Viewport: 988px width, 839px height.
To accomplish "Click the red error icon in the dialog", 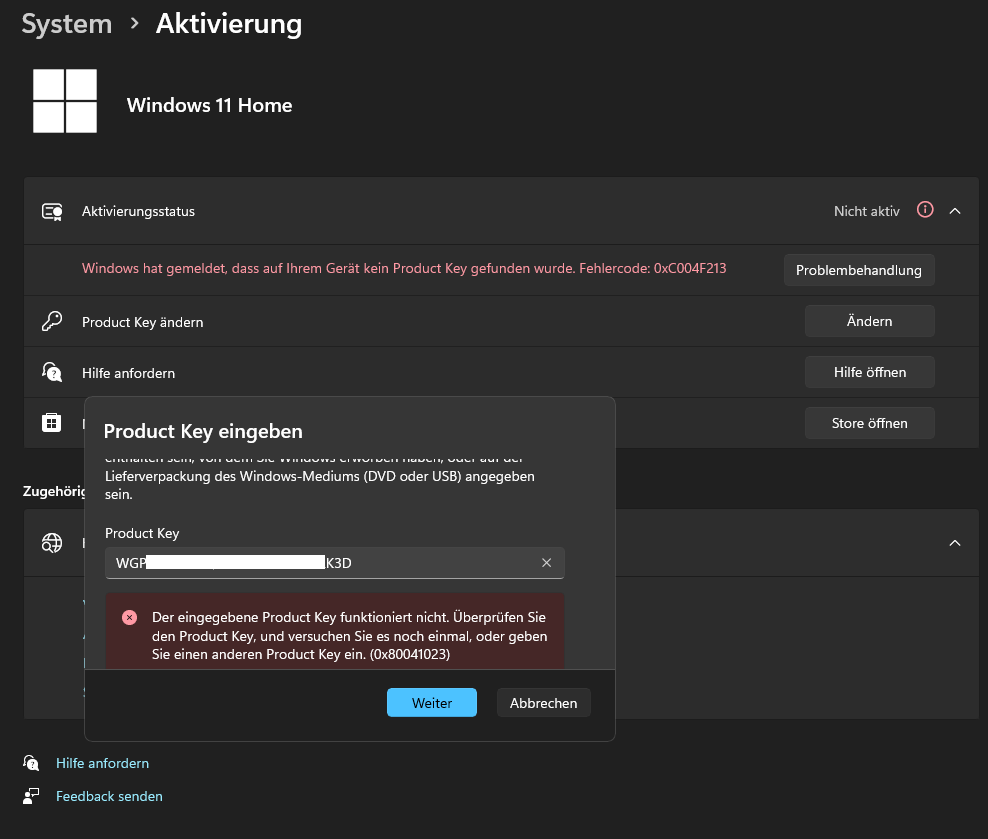I will (x=129, y=617).
